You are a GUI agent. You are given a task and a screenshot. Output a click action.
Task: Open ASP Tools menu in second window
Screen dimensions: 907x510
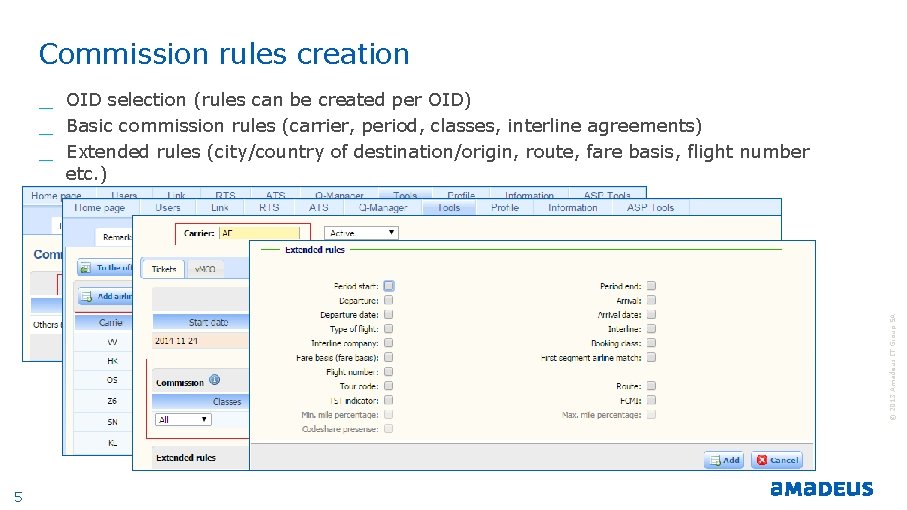coord(650,208)
